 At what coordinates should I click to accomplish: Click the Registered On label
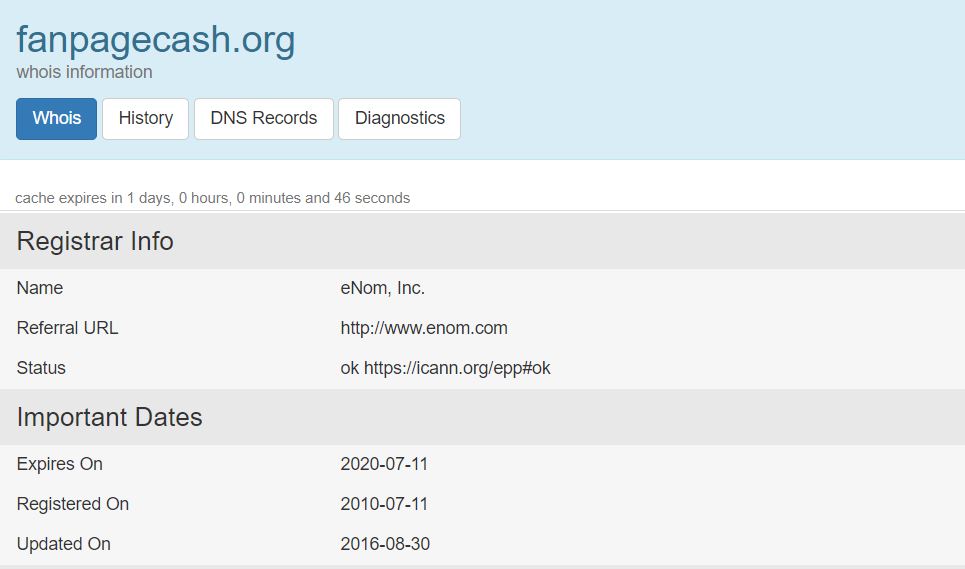[x=73, y=504]
